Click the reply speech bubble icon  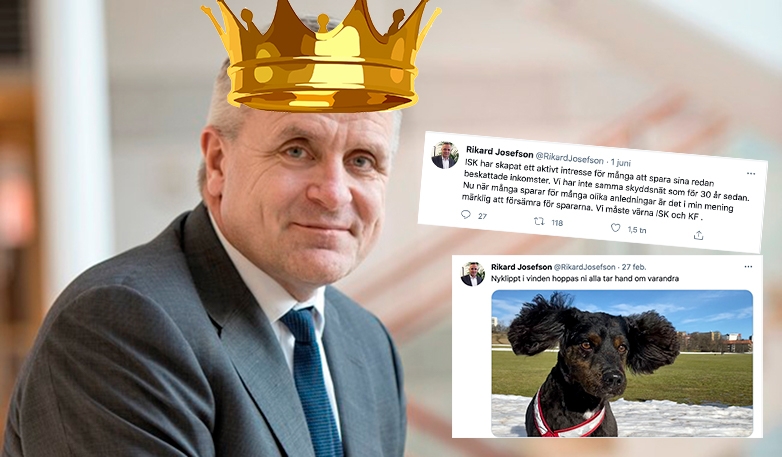click(x=466, y=215)
